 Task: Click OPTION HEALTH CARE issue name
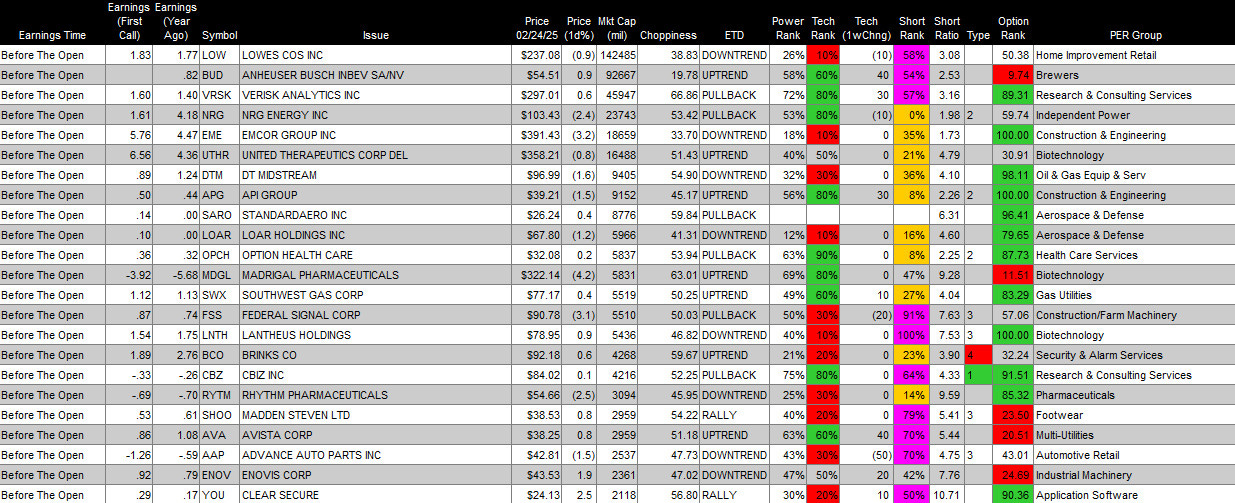tap(297, 255)
